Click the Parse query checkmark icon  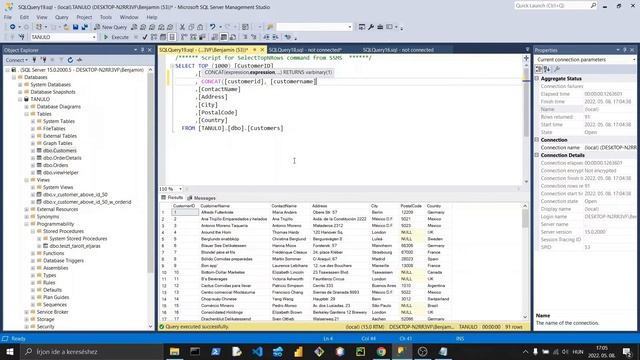pyautogui.click(x=144, y=37)
